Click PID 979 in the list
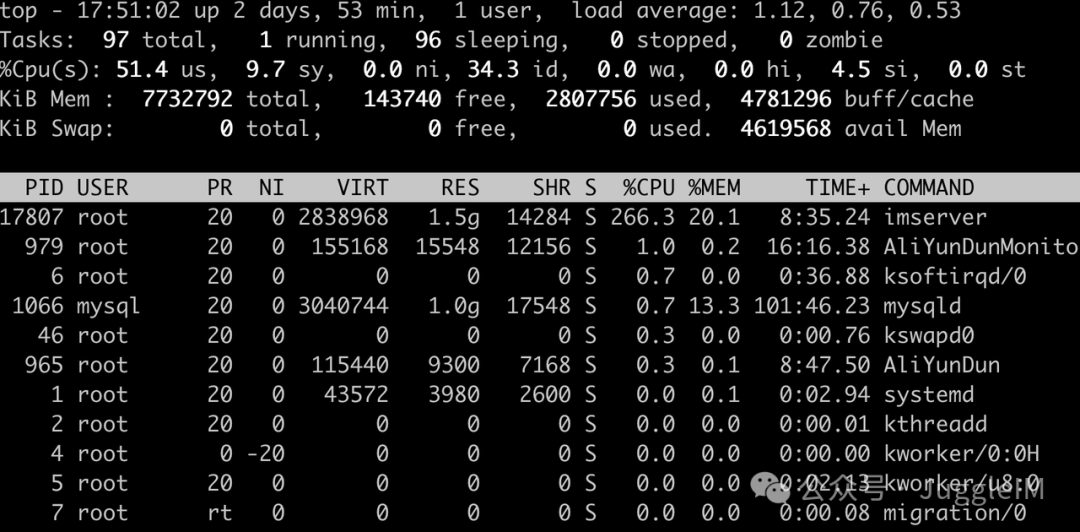 tap(44, 247)
